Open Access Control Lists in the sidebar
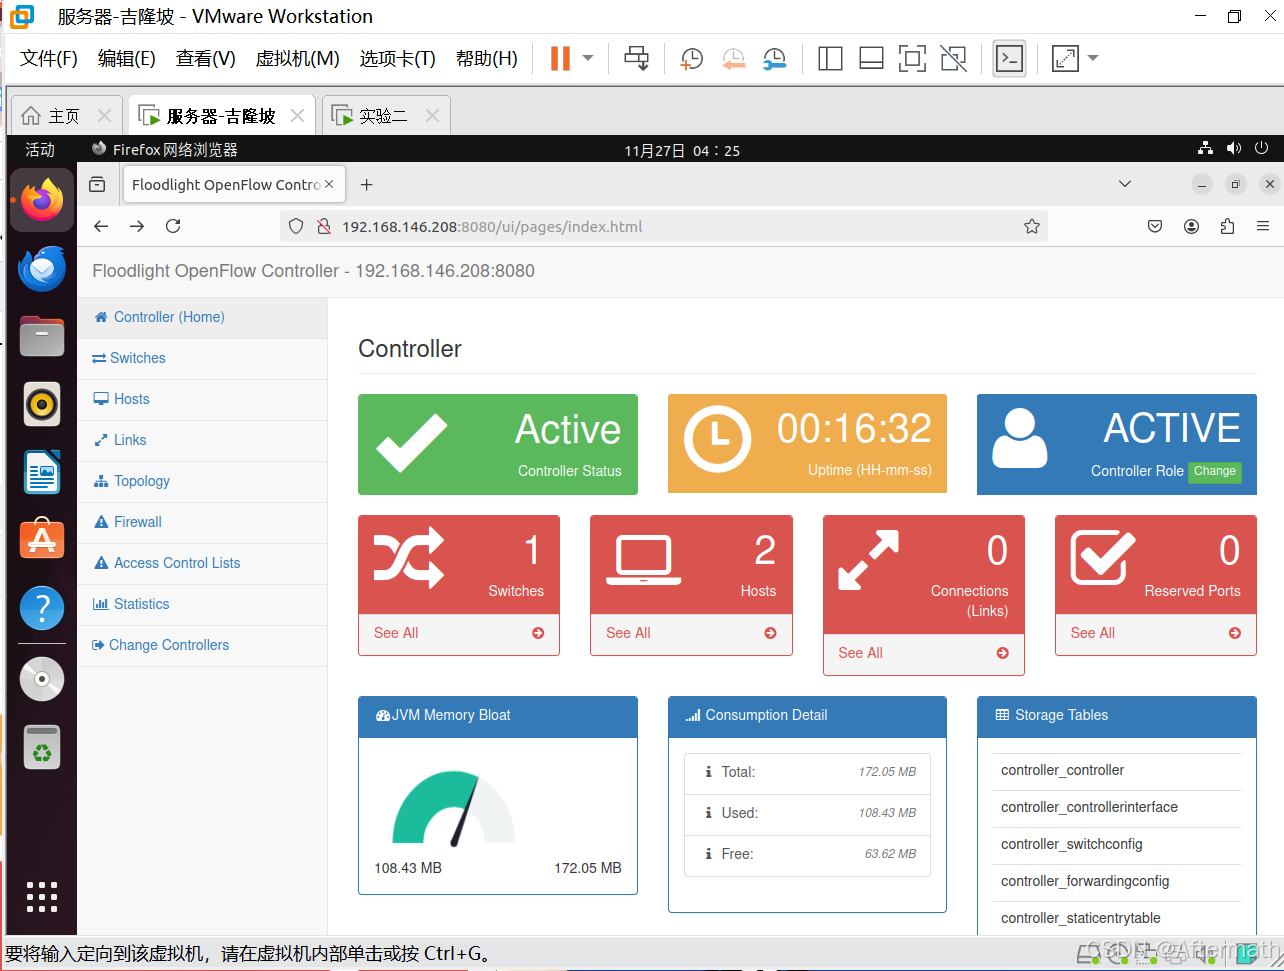The image size is (1284, 971). pyautogui.click(x=202, y=563)
